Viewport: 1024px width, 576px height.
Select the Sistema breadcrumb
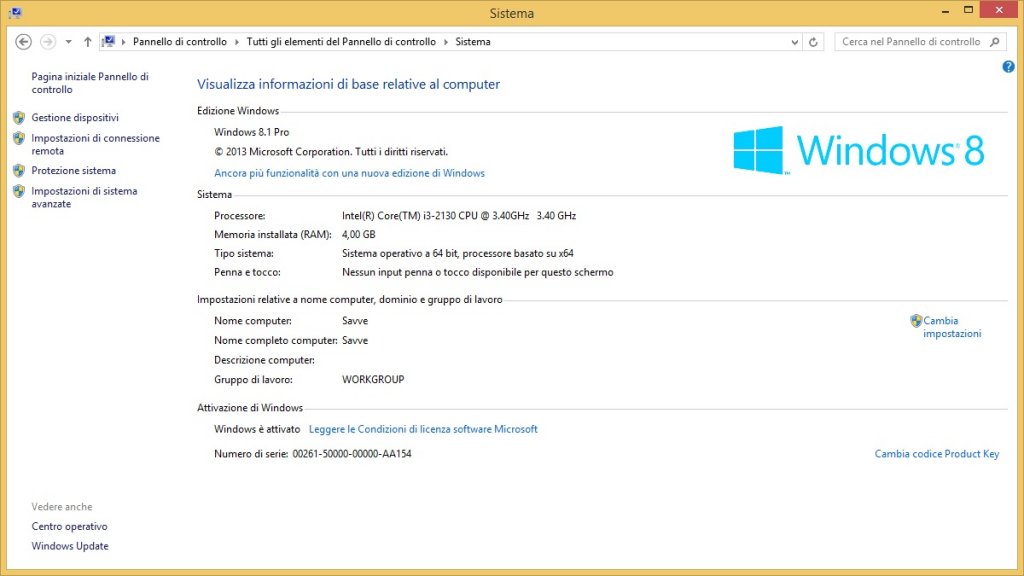473,42
